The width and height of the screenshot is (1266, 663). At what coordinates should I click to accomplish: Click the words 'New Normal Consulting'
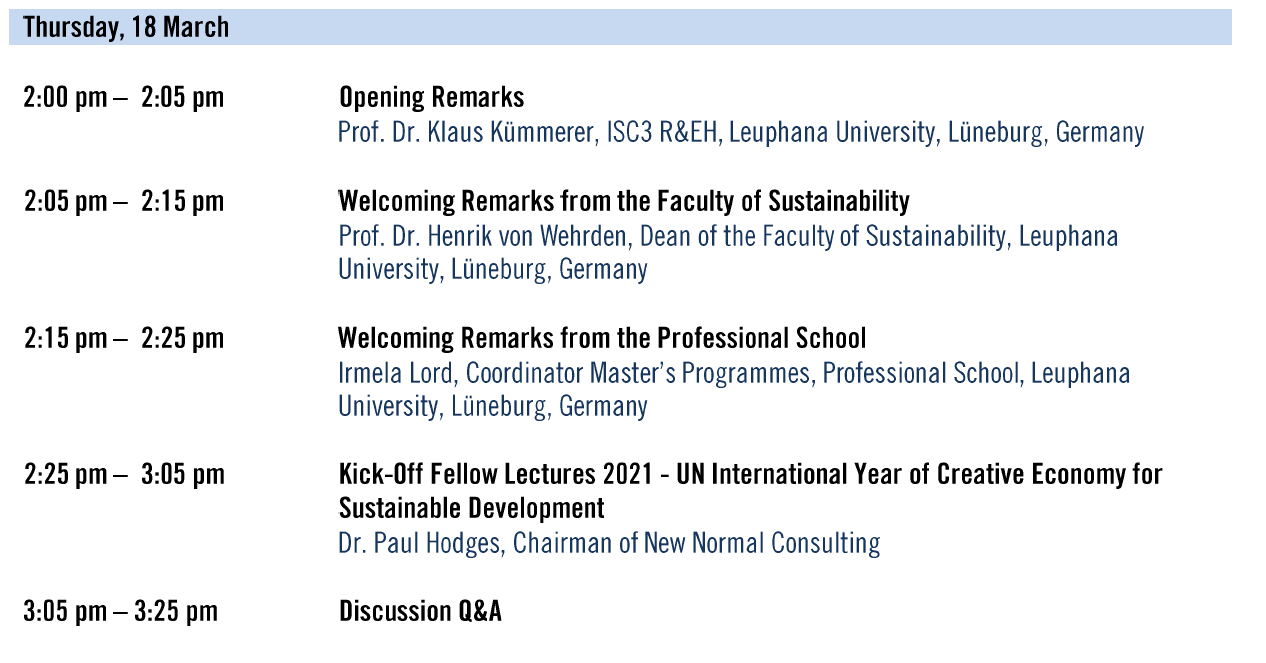[762, 543]
